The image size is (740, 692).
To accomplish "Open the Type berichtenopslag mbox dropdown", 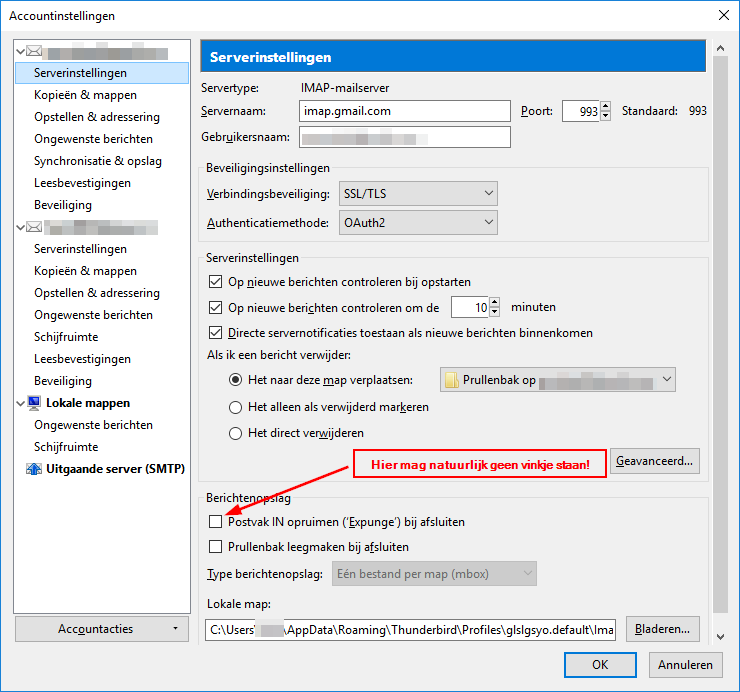I will point(434,574).
